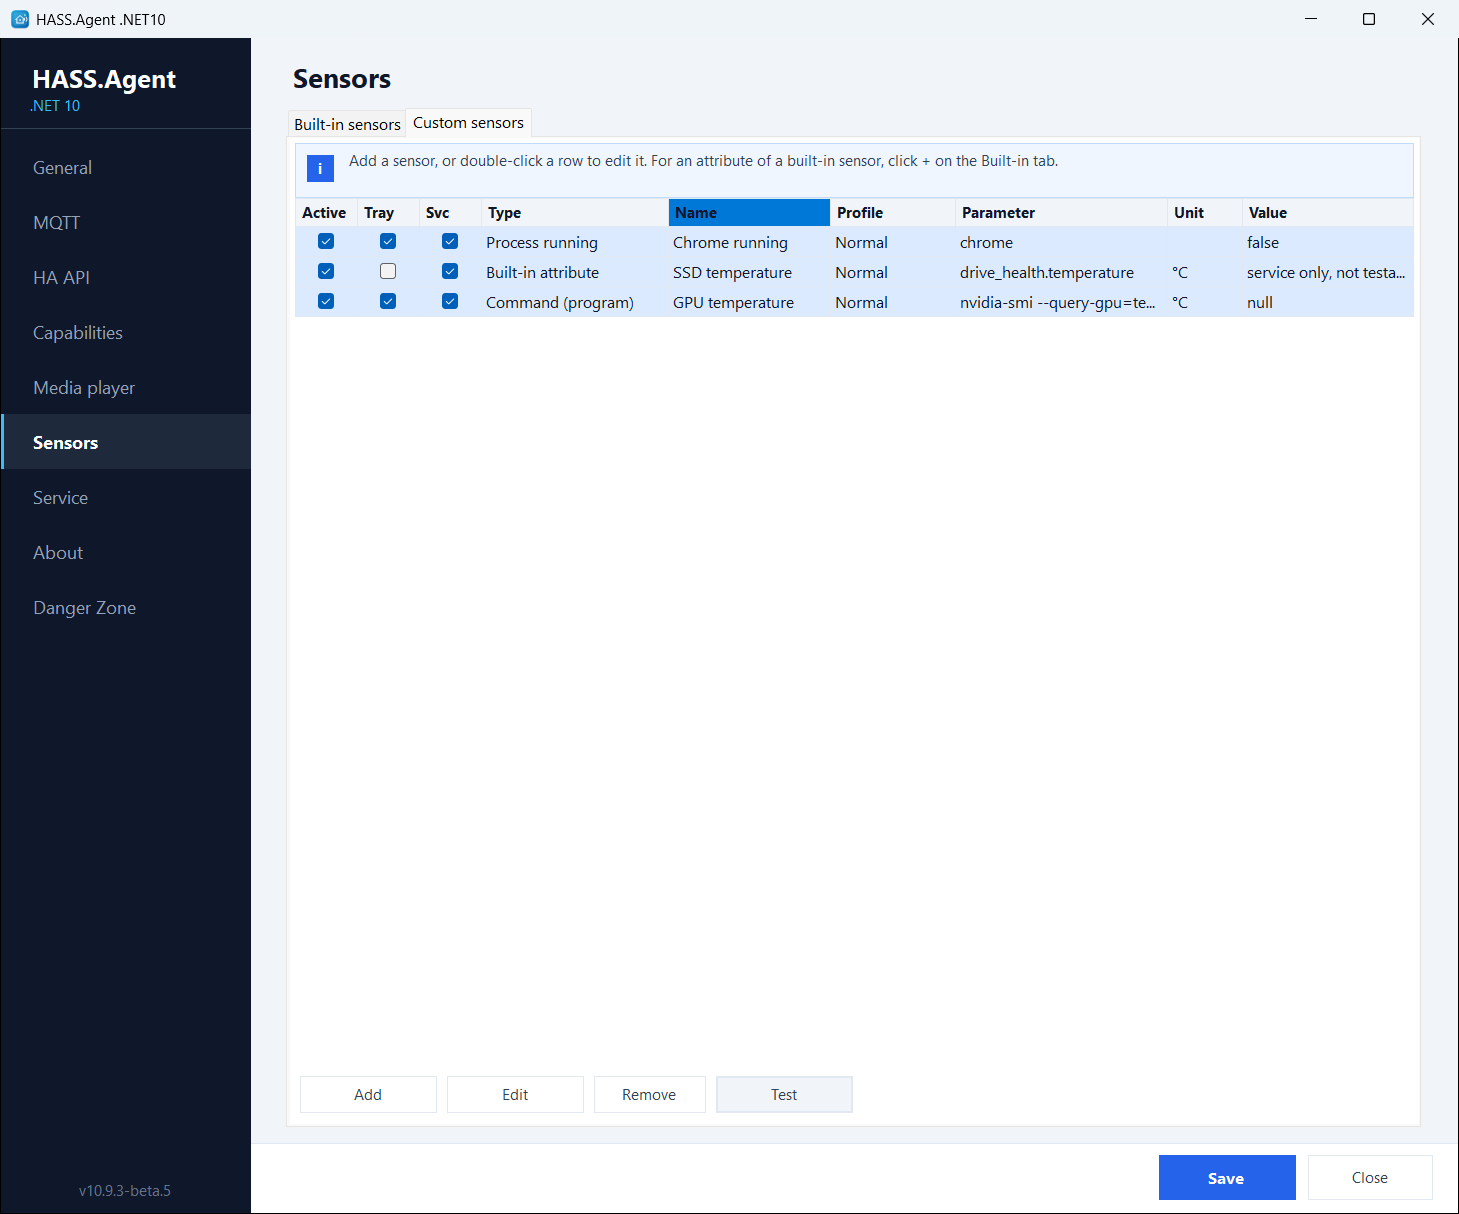Toggle Tray checkbox for Chrome running

pyautogui.click(x=388, y=241)
